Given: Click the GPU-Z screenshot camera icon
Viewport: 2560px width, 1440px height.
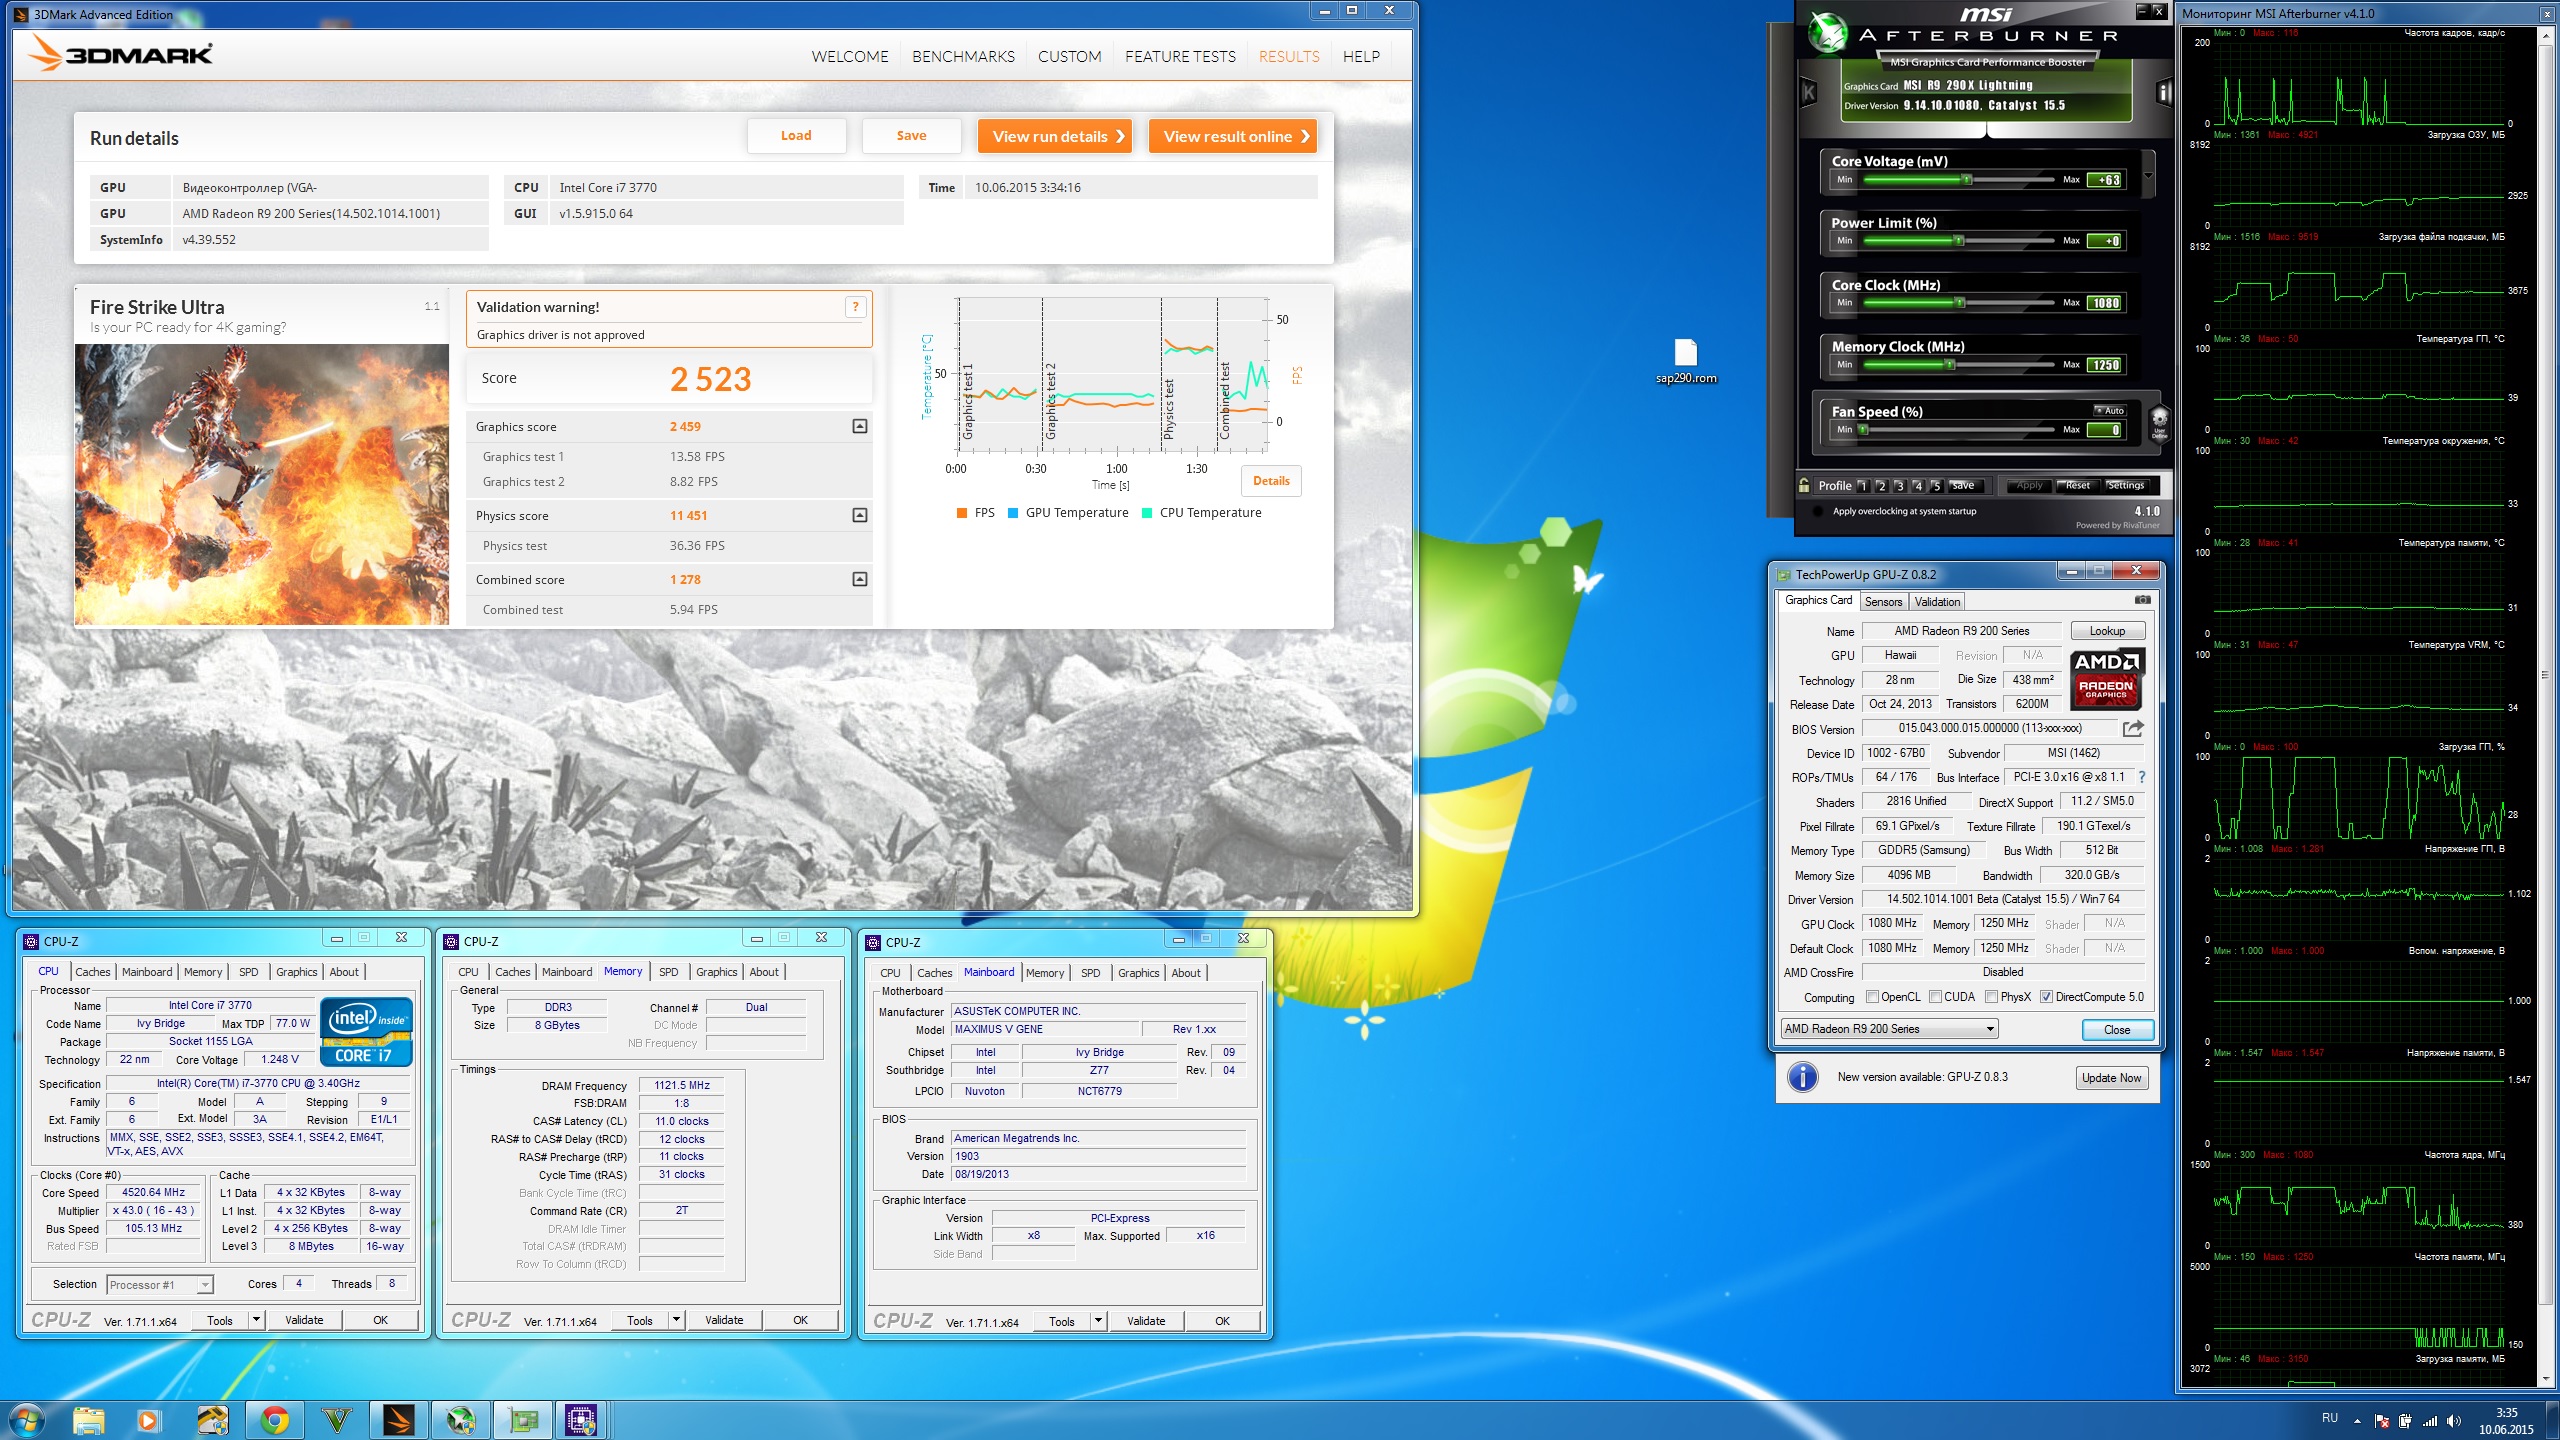Looking at the screenshot, I should pos(2142,600).
